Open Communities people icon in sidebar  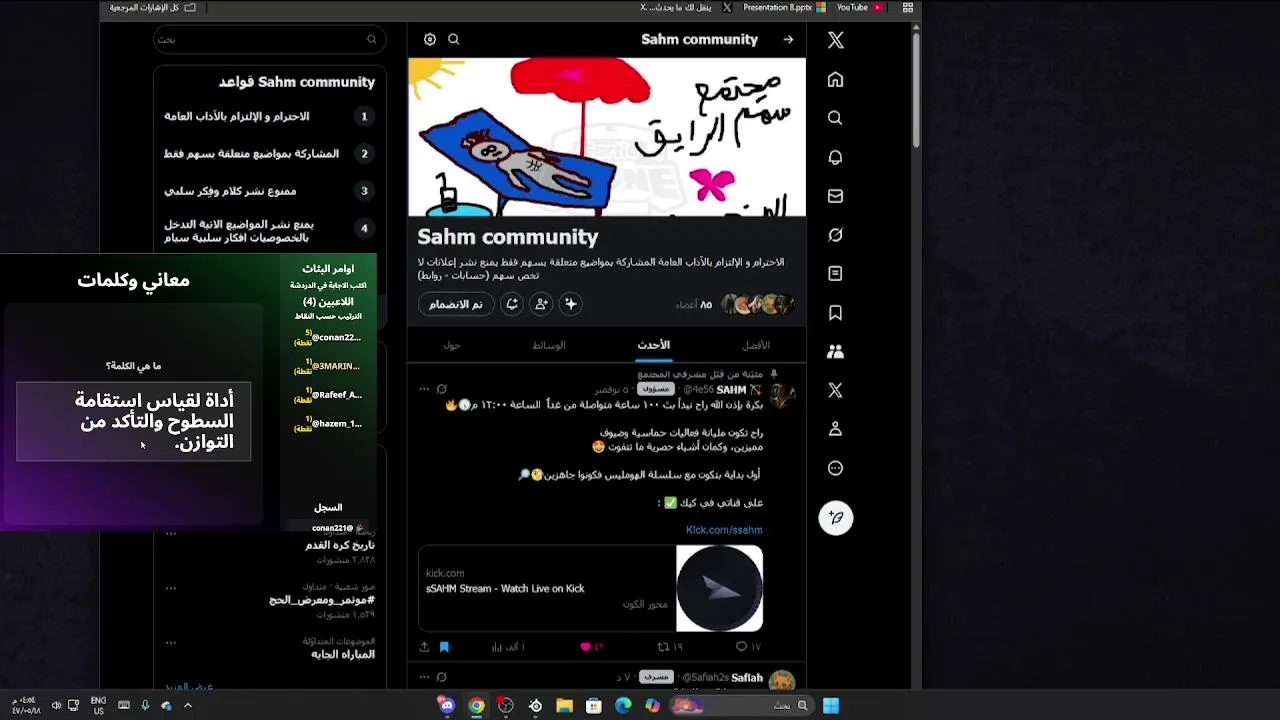click(835, 351)
